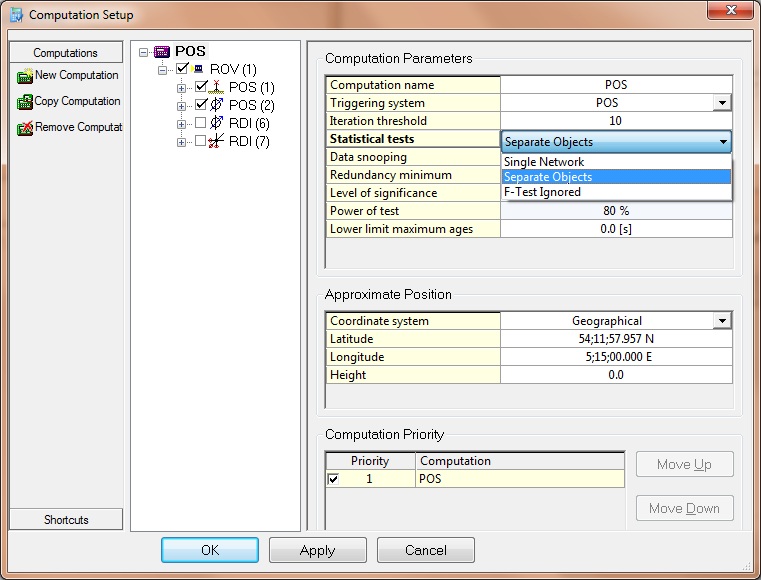Click the POS (2) gyro icon
The image size is (761, 580).
[x=216, y=105]
